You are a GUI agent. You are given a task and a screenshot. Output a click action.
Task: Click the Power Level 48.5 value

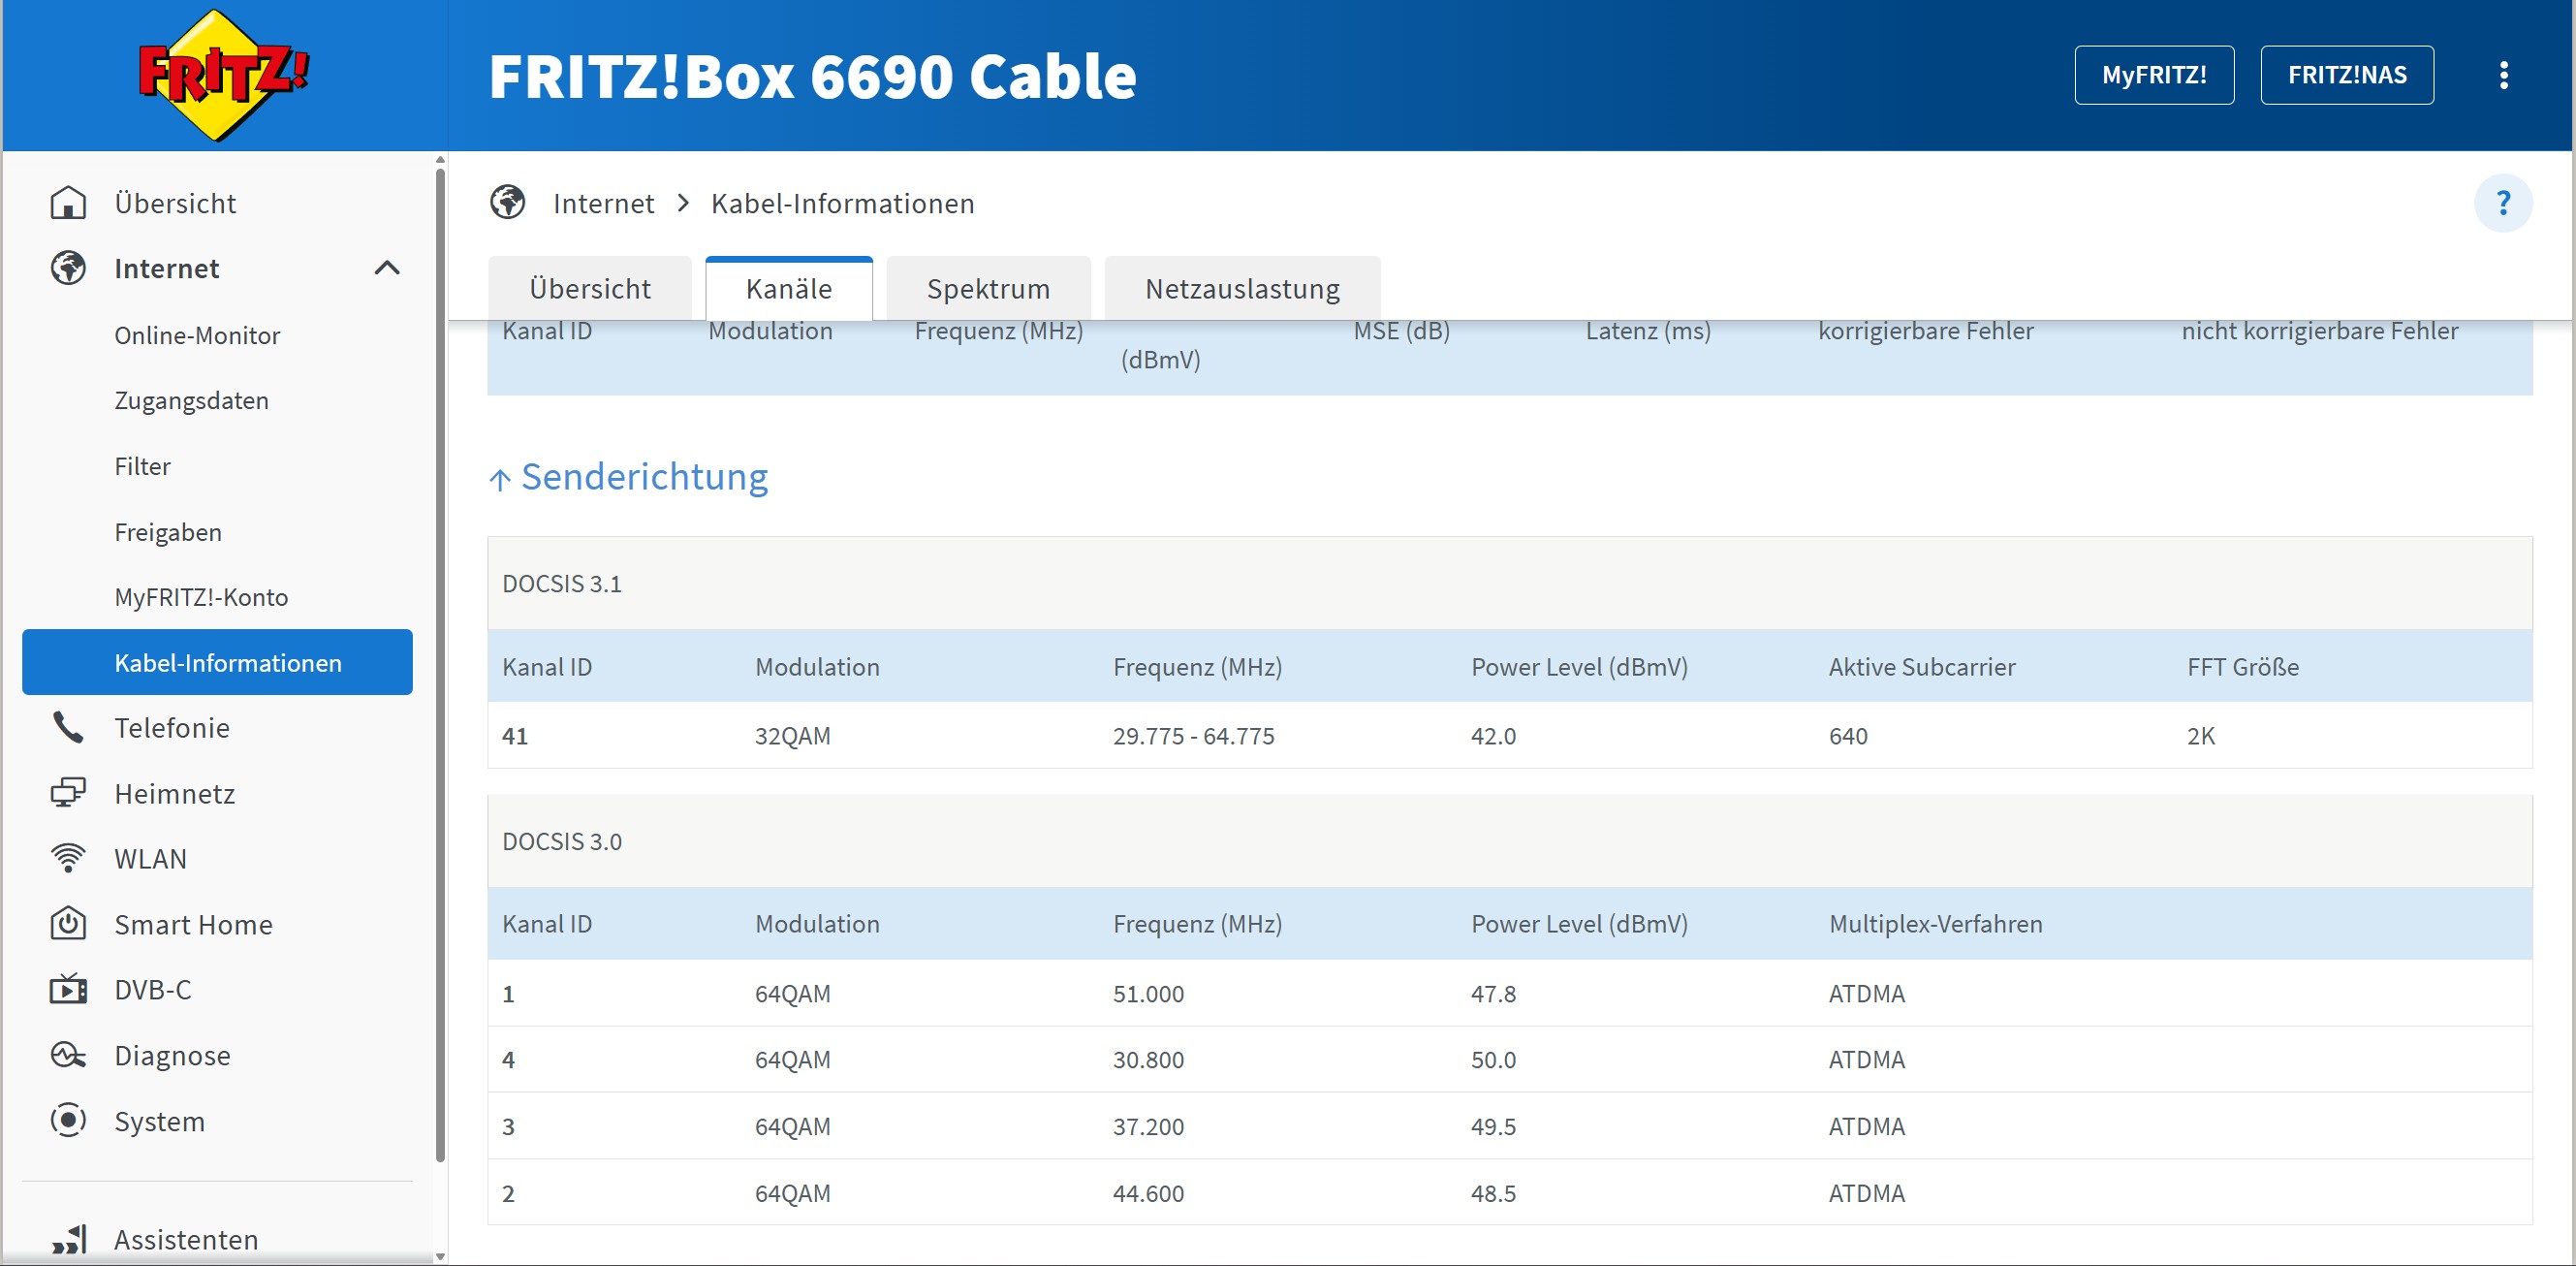point(1493,1194)
